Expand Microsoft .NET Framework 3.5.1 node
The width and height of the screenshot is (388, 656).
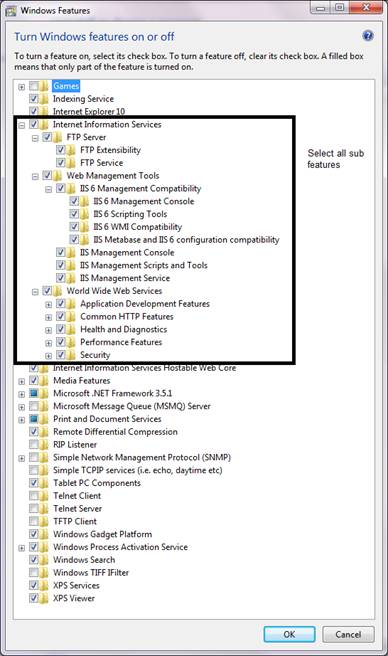point(21,394)
